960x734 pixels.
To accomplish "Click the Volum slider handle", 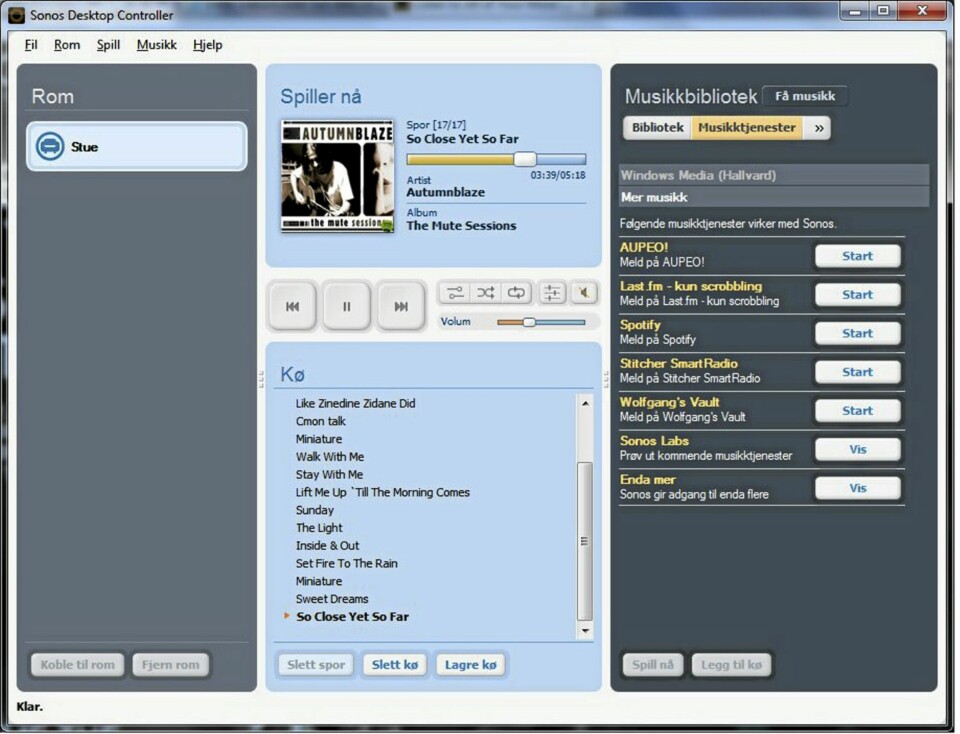I will [x=529, y=322].
